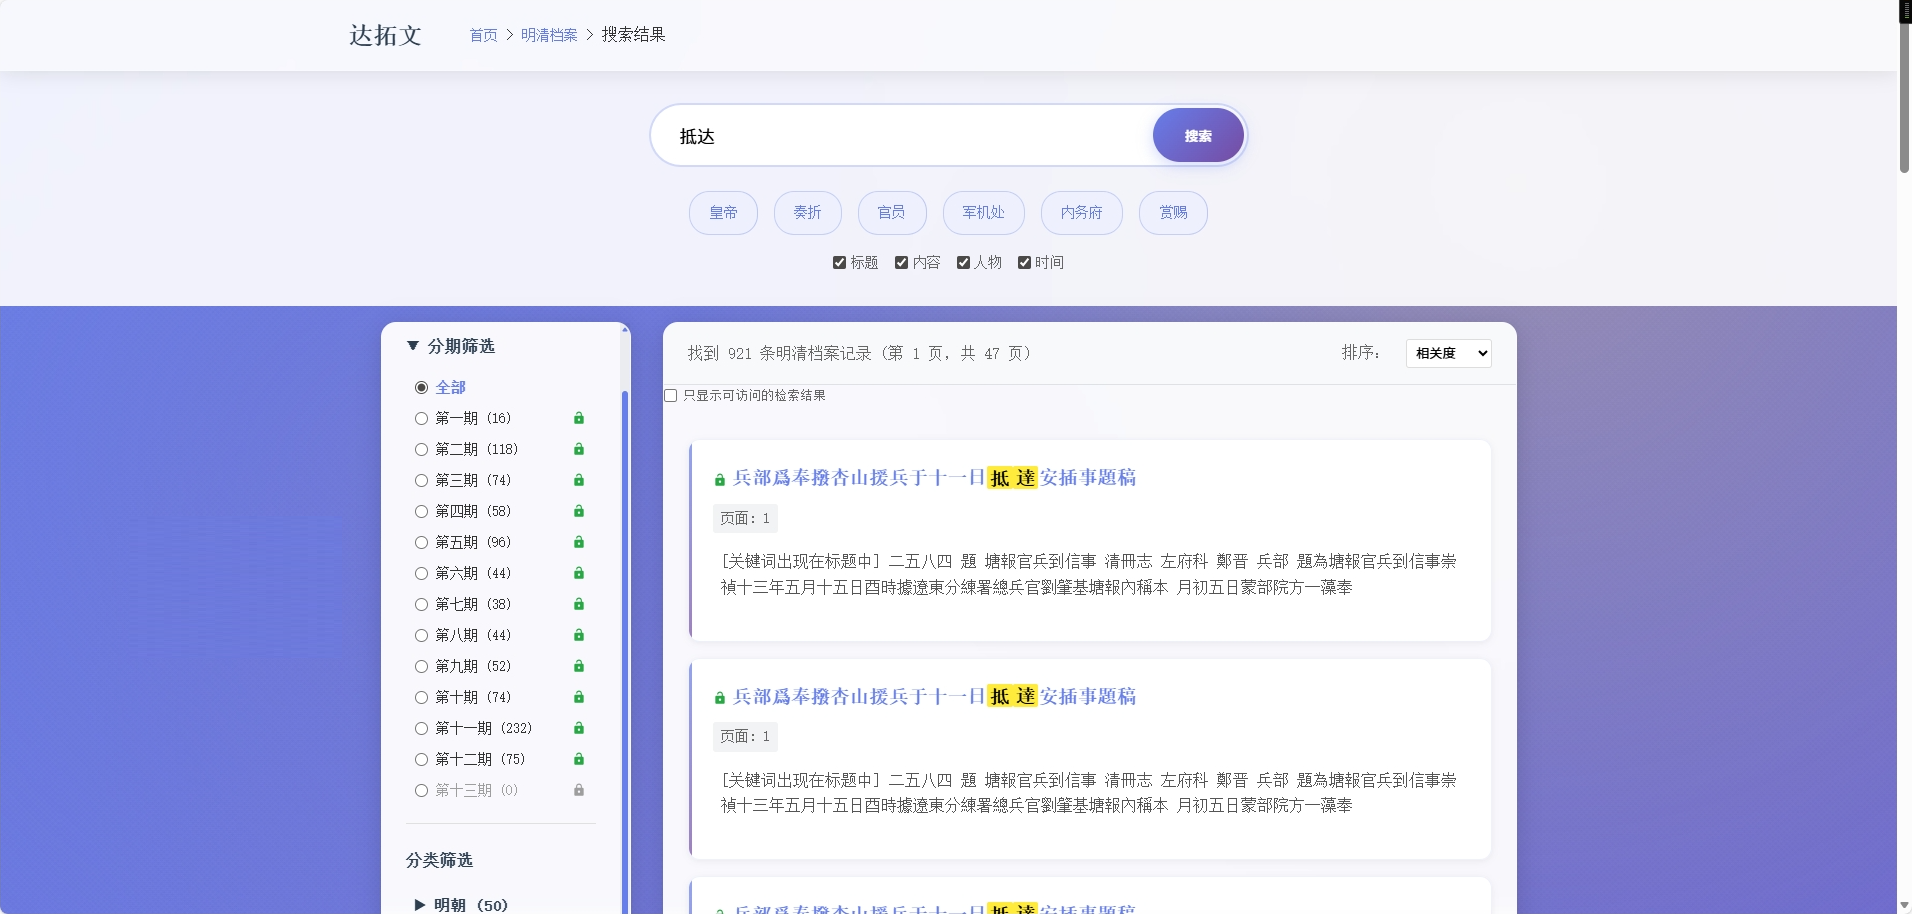1912x914 pixels.
Task: Open the first 兵部 result title link
Action: point(935,478)
